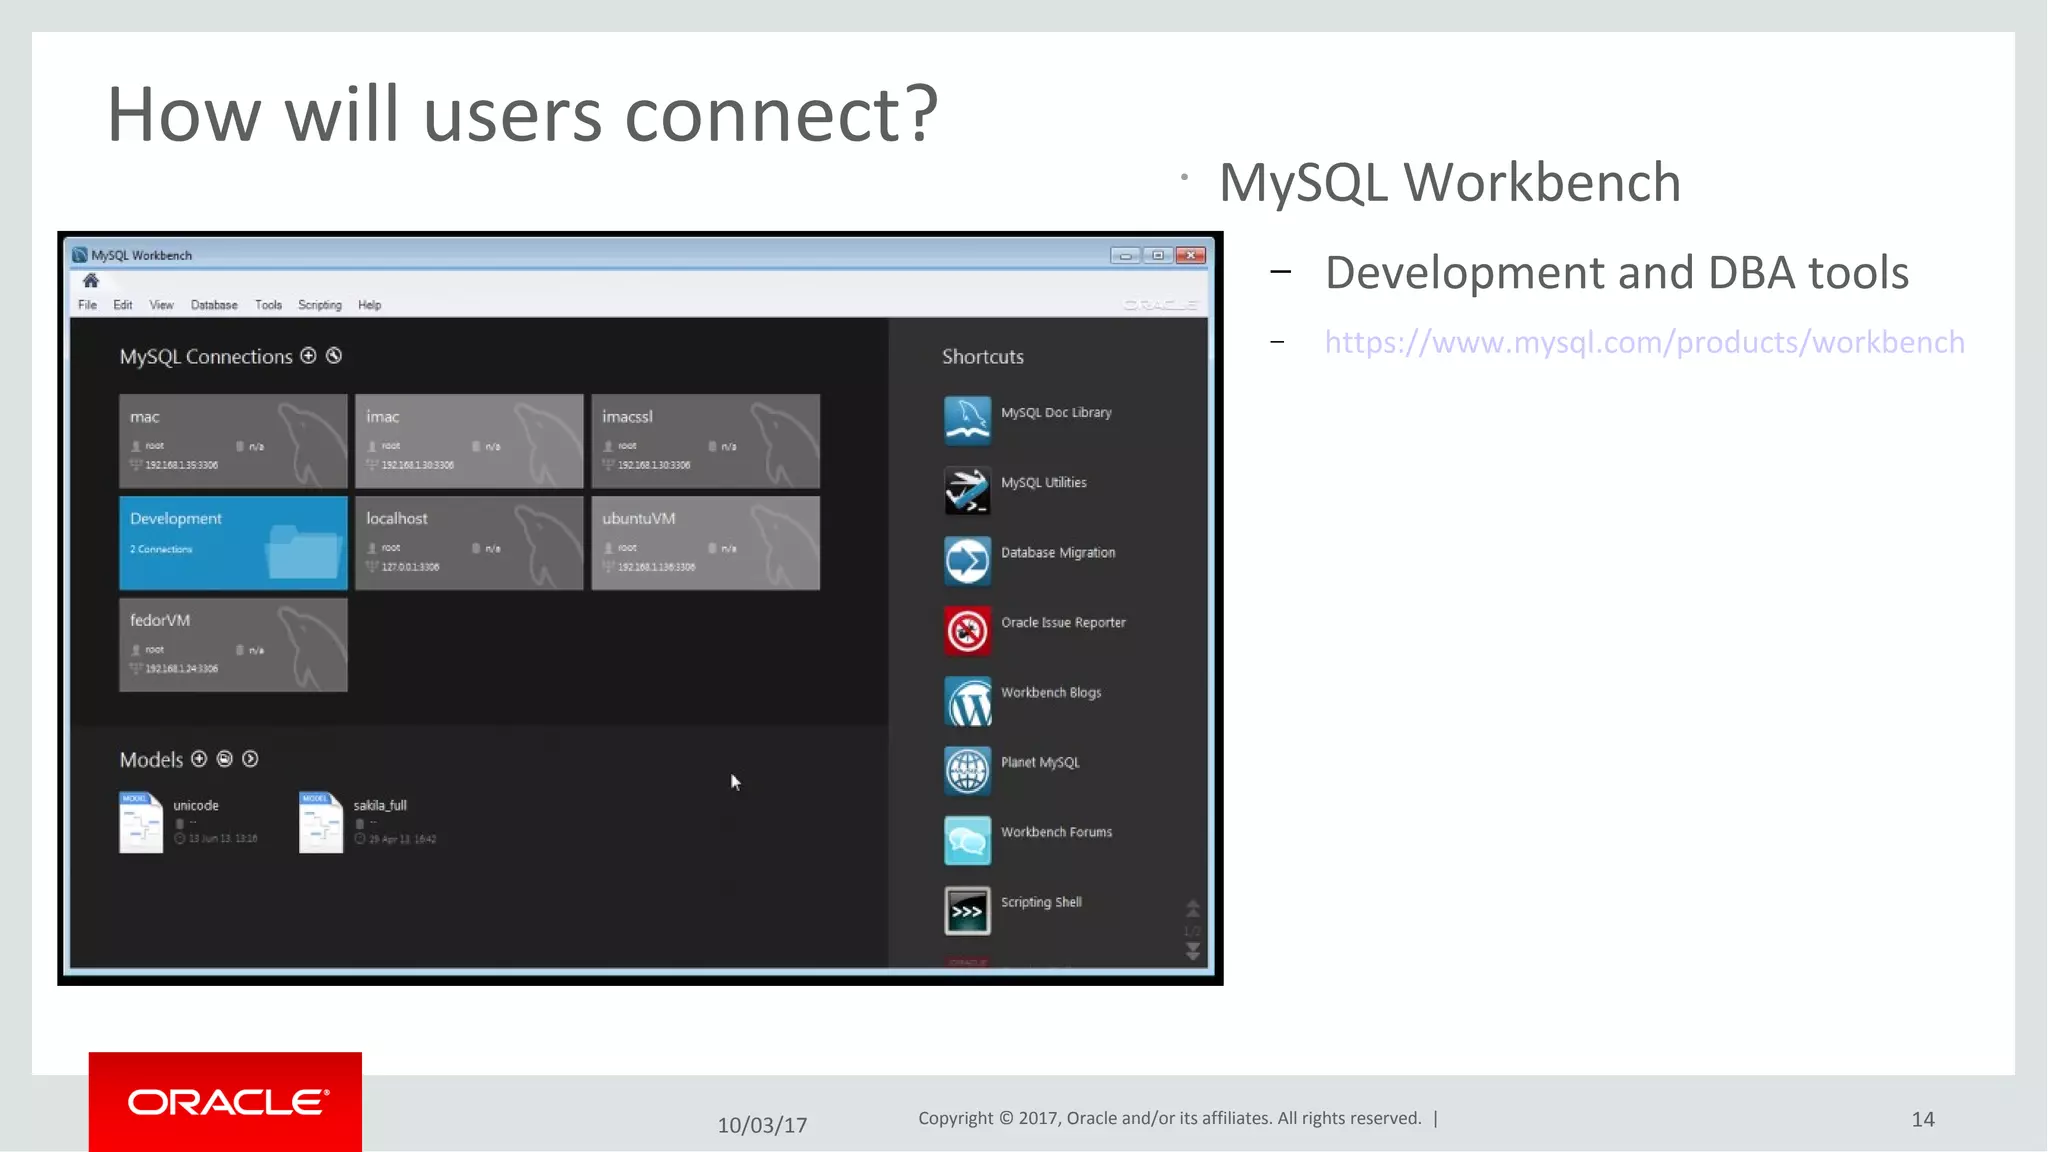Screen dimensions: 2048x1152
Task: Close the MySQL Workbench window
Action: click(1191, 255)
